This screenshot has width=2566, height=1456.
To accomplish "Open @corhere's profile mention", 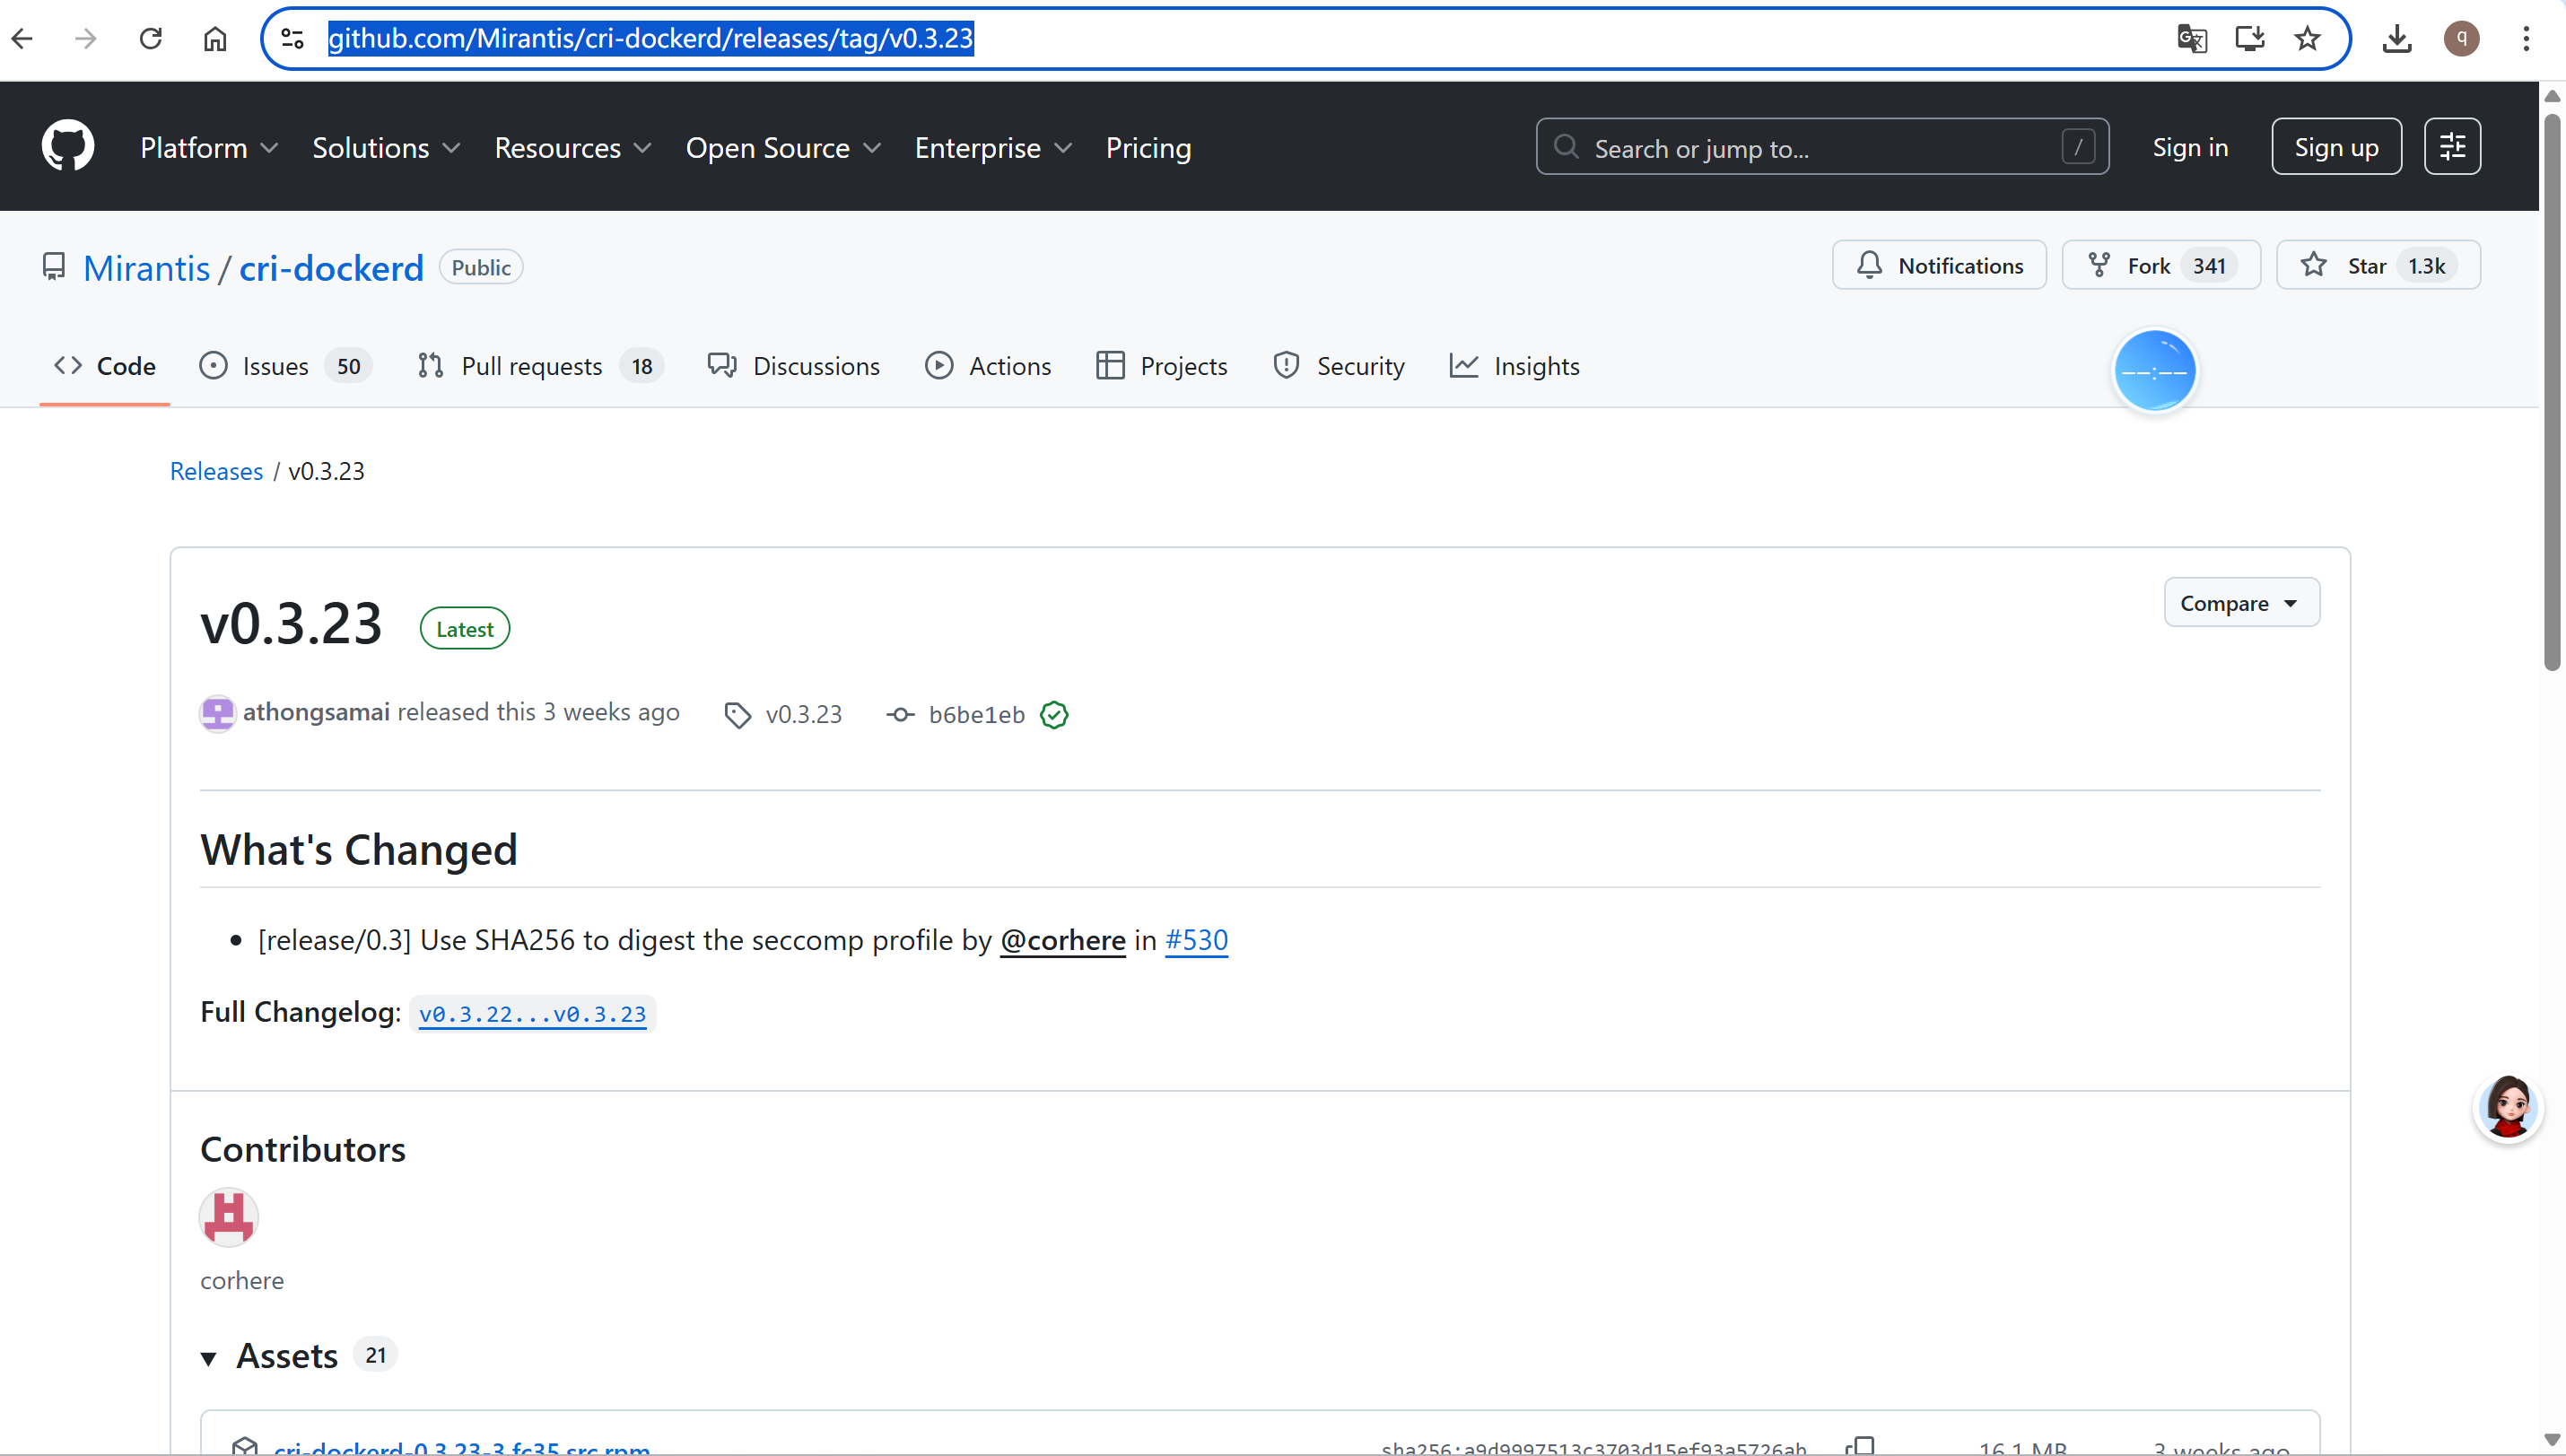I will (1063, 940).
